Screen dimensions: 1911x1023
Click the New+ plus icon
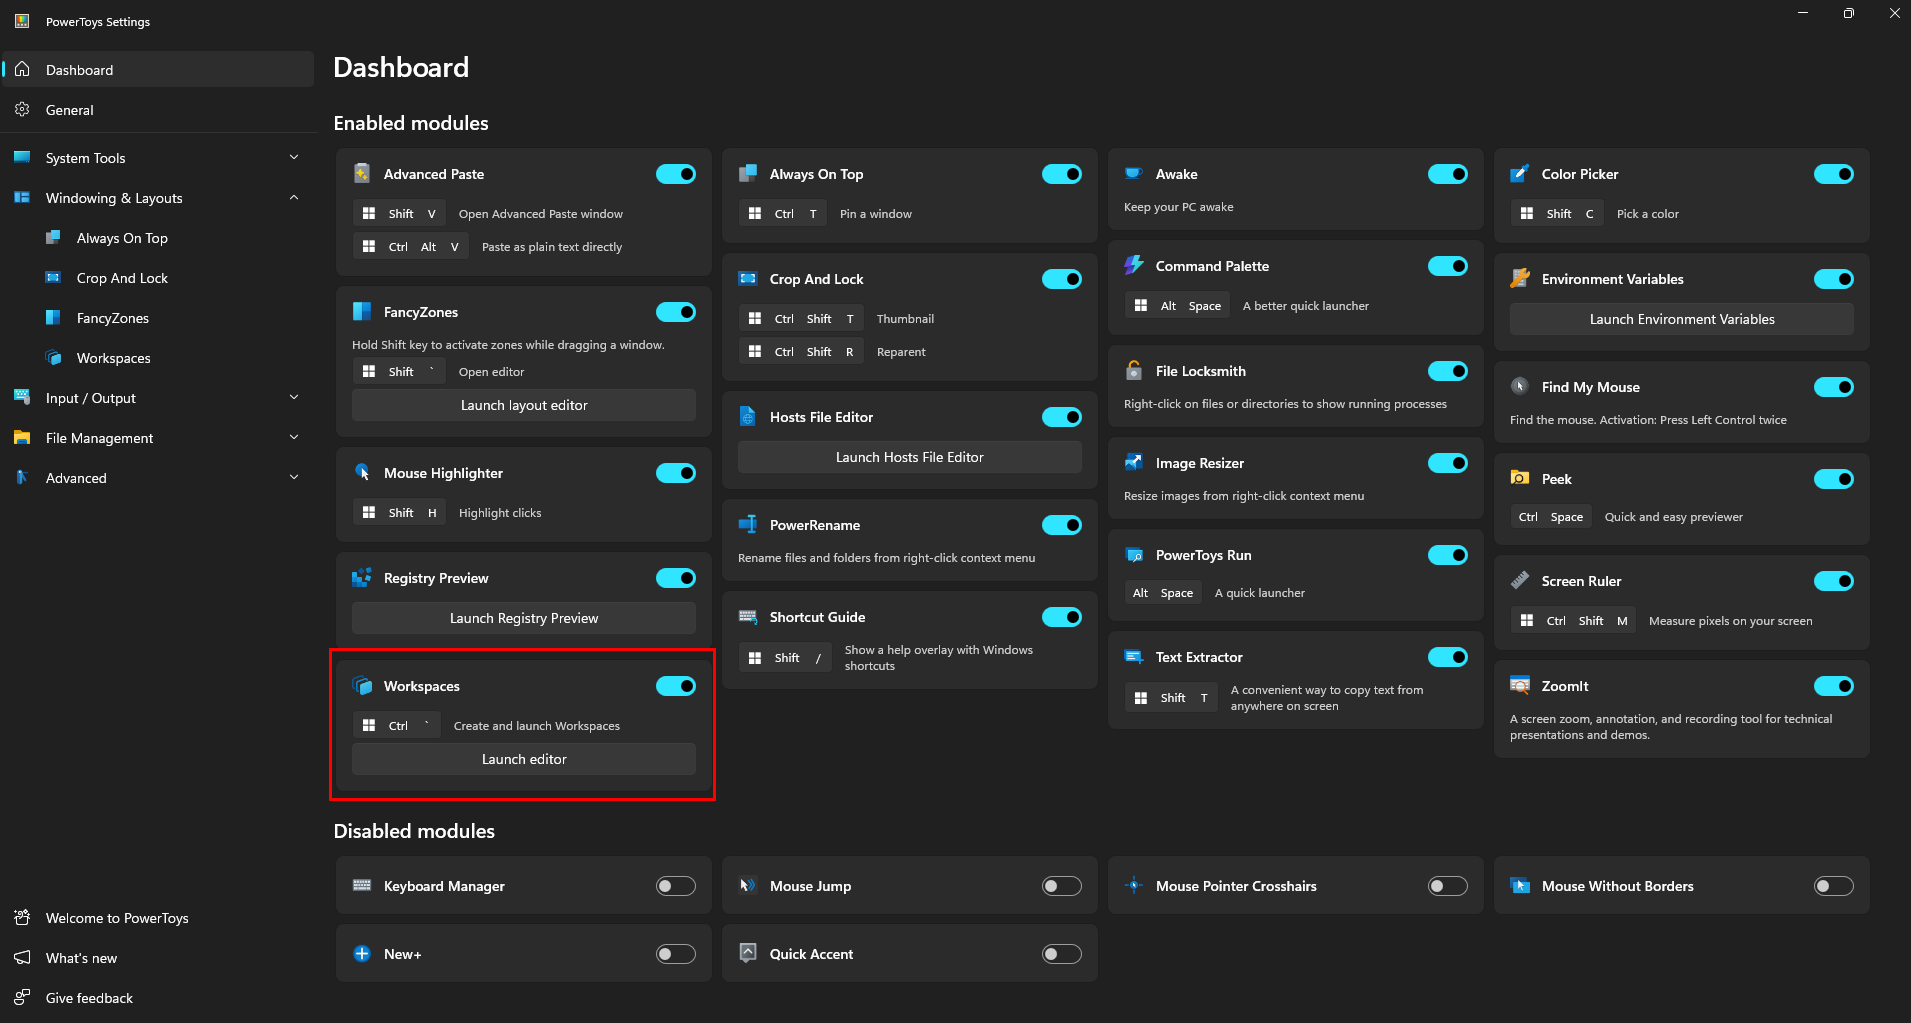coord(362,954)
